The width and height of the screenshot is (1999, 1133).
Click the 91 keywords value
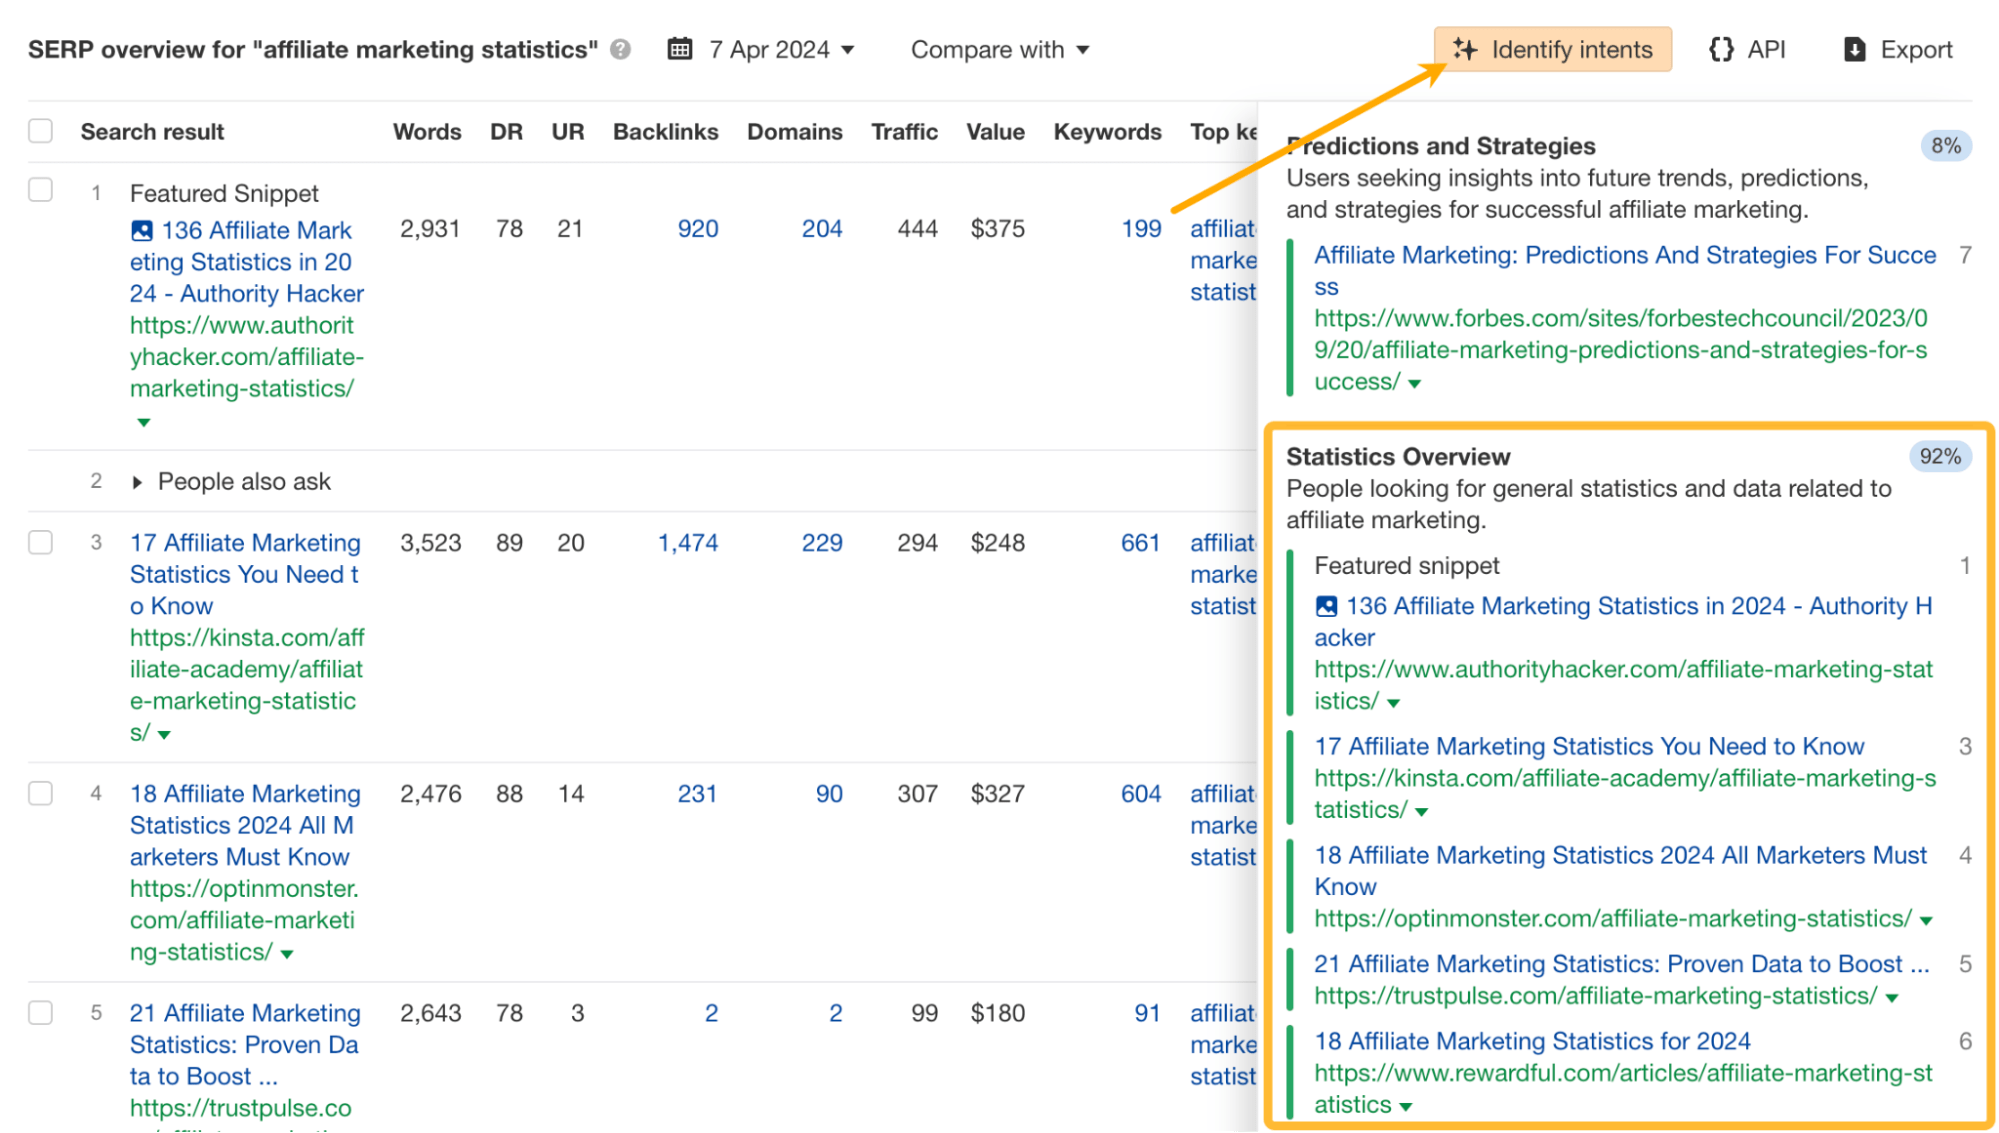coord(1148,1013)
